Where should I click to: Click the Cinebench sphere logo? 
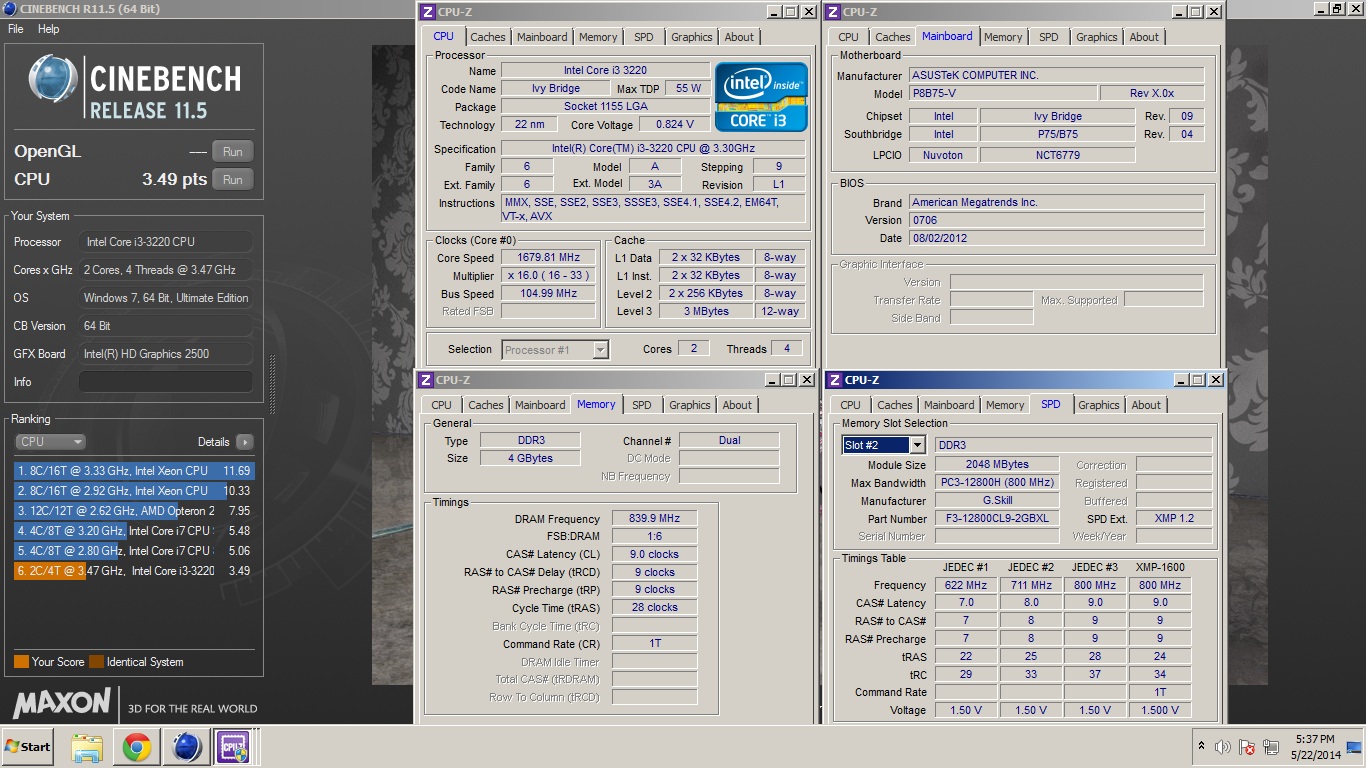point(53,80)
